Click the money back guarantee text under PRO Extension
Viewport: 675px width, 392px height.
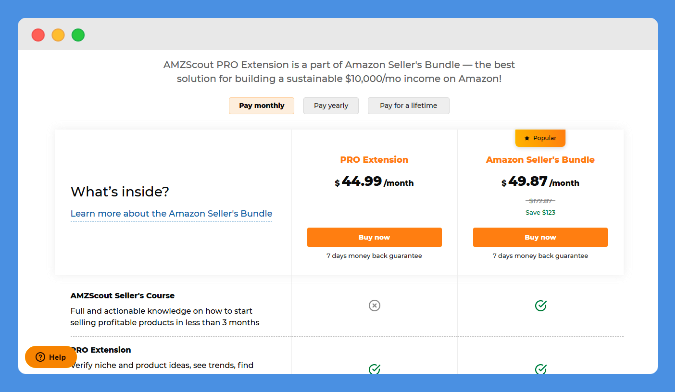(x=374, y=256)
